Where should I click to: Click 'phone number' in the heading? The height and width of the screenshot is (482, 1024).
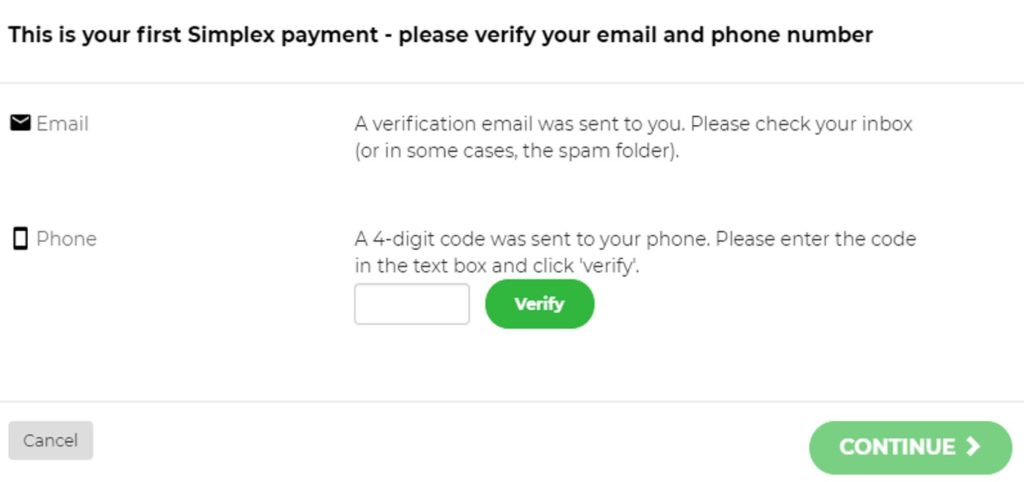click(x=792, y=35)
